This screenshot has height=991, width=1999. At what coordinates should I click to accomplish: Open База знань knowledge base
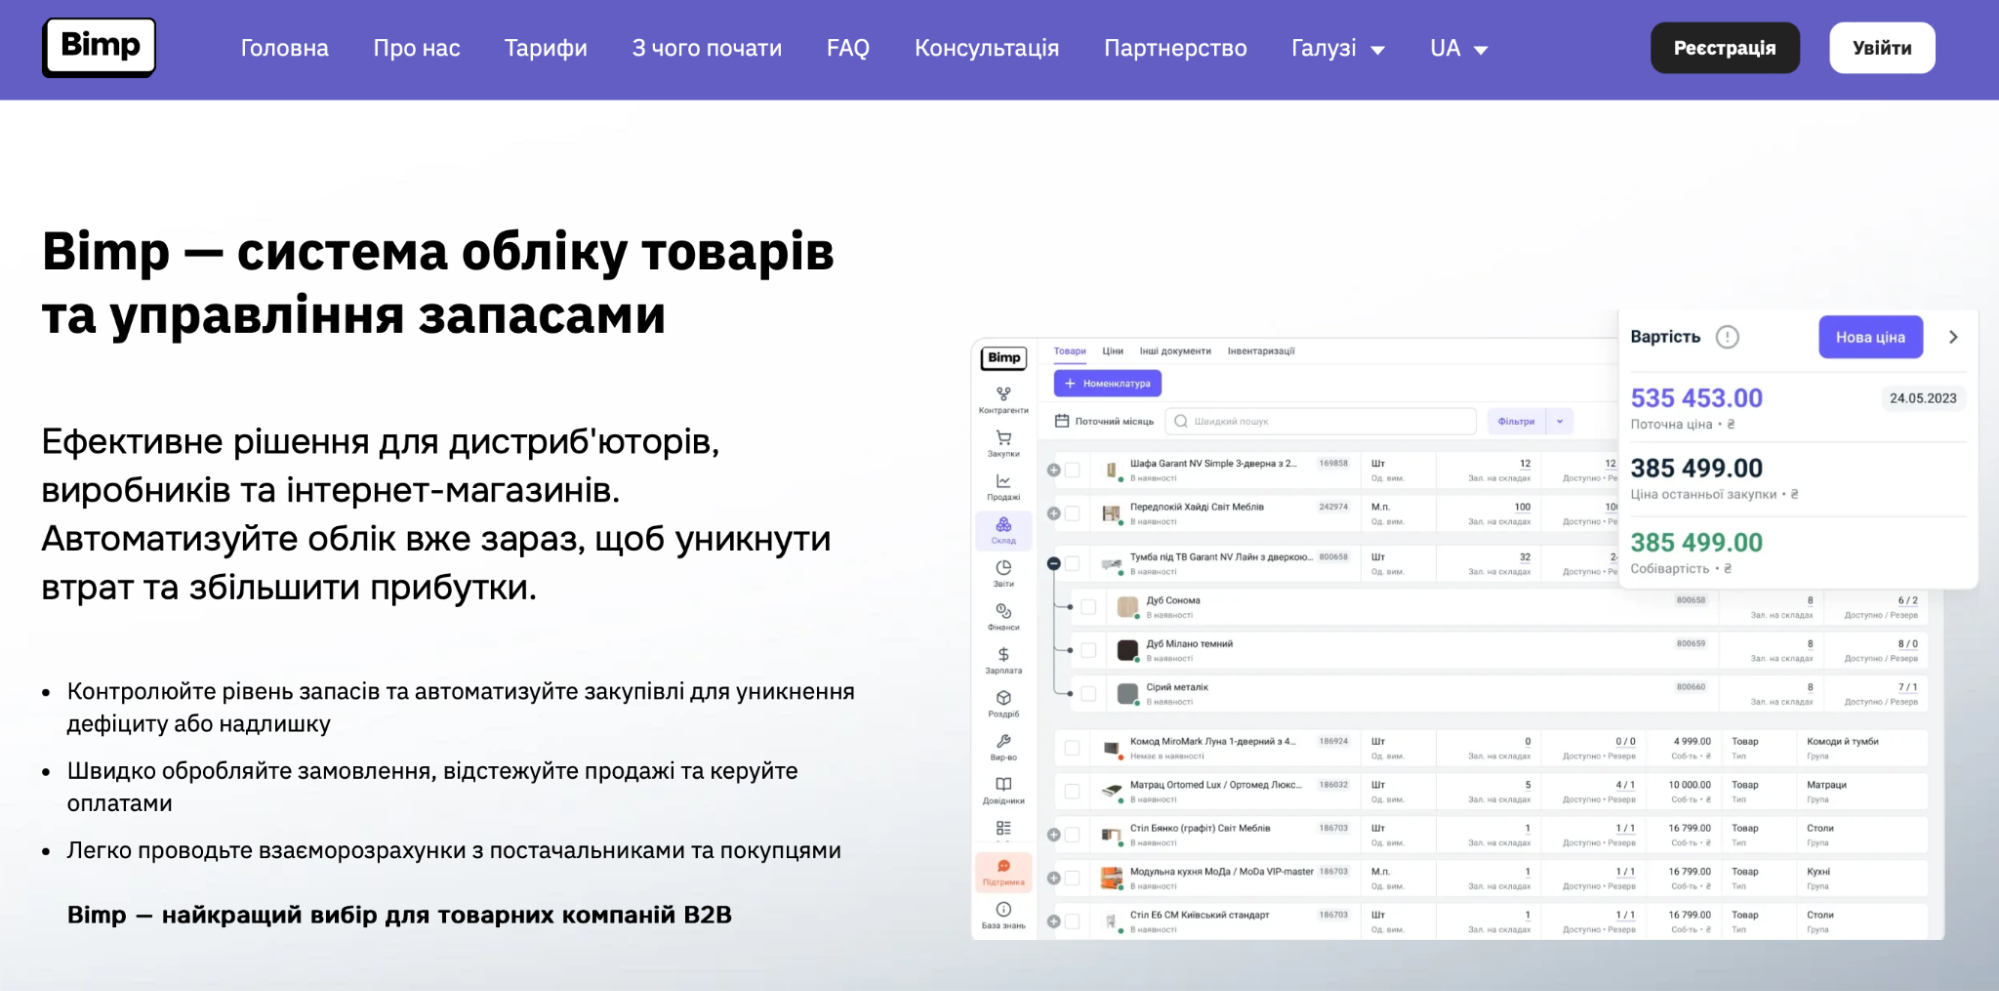coord(1004,915)
